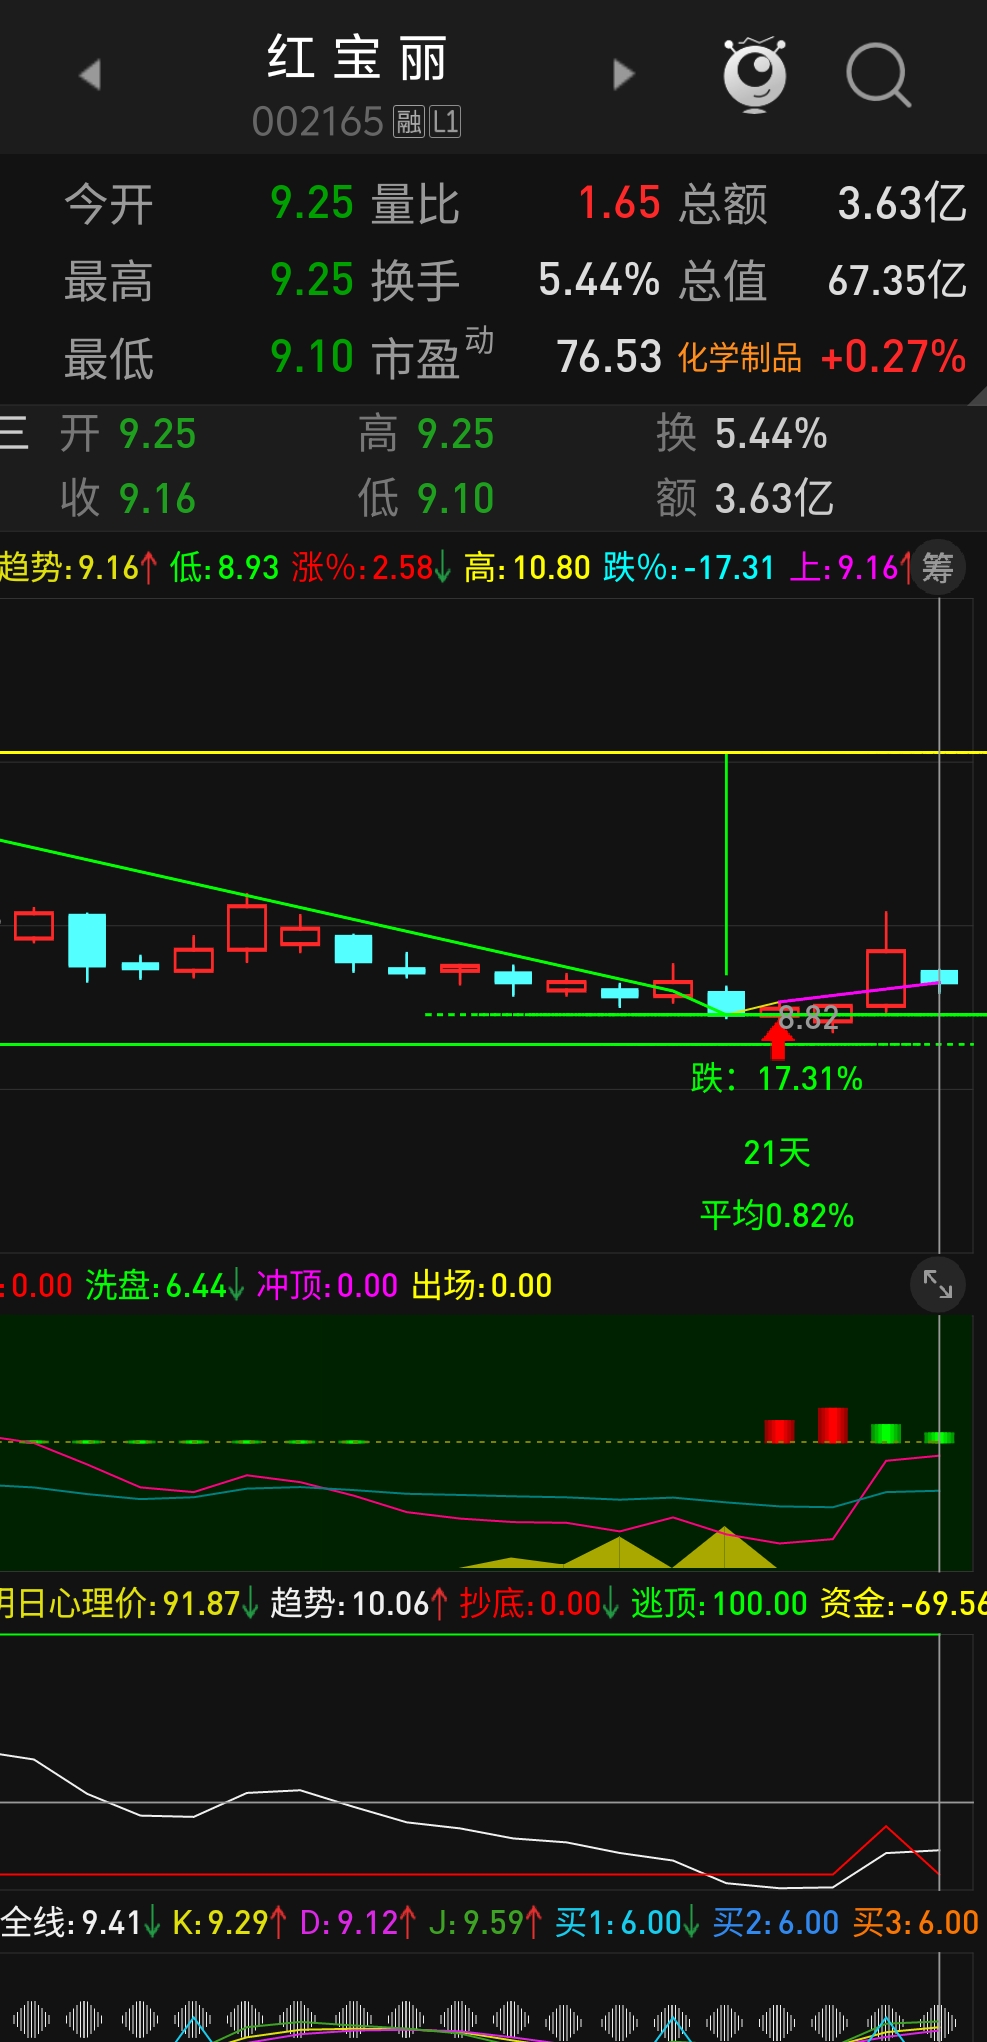Image resolution: width=987 pixels, height=2042 pixels.
Task: Tap the 市盈 76.53 value
Action: pos(609,357)
